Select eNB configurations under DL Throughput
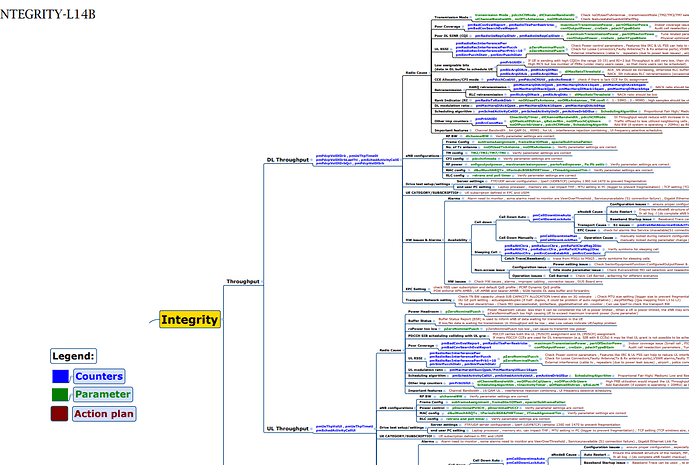Screen dimensions: 689x465 tap(422, 156)
